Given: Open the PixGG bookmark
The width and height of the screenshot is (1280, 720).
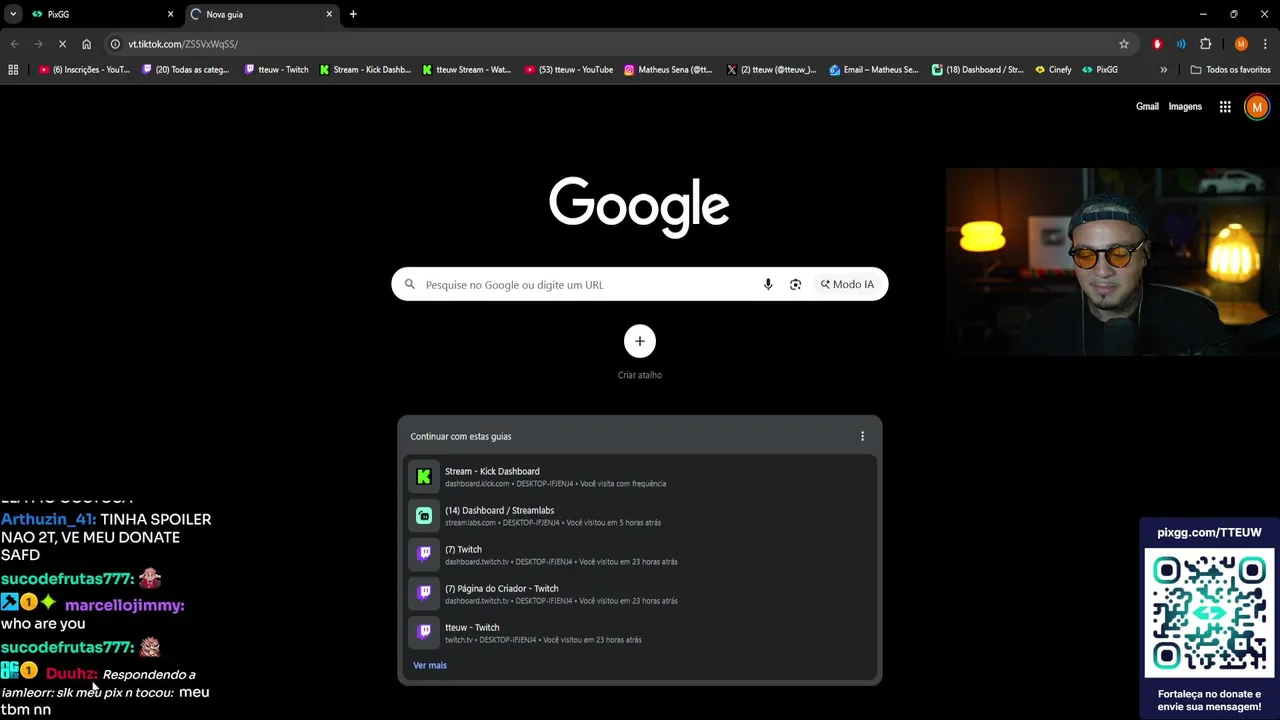Looking at the screenshot, I should 1100,70.
